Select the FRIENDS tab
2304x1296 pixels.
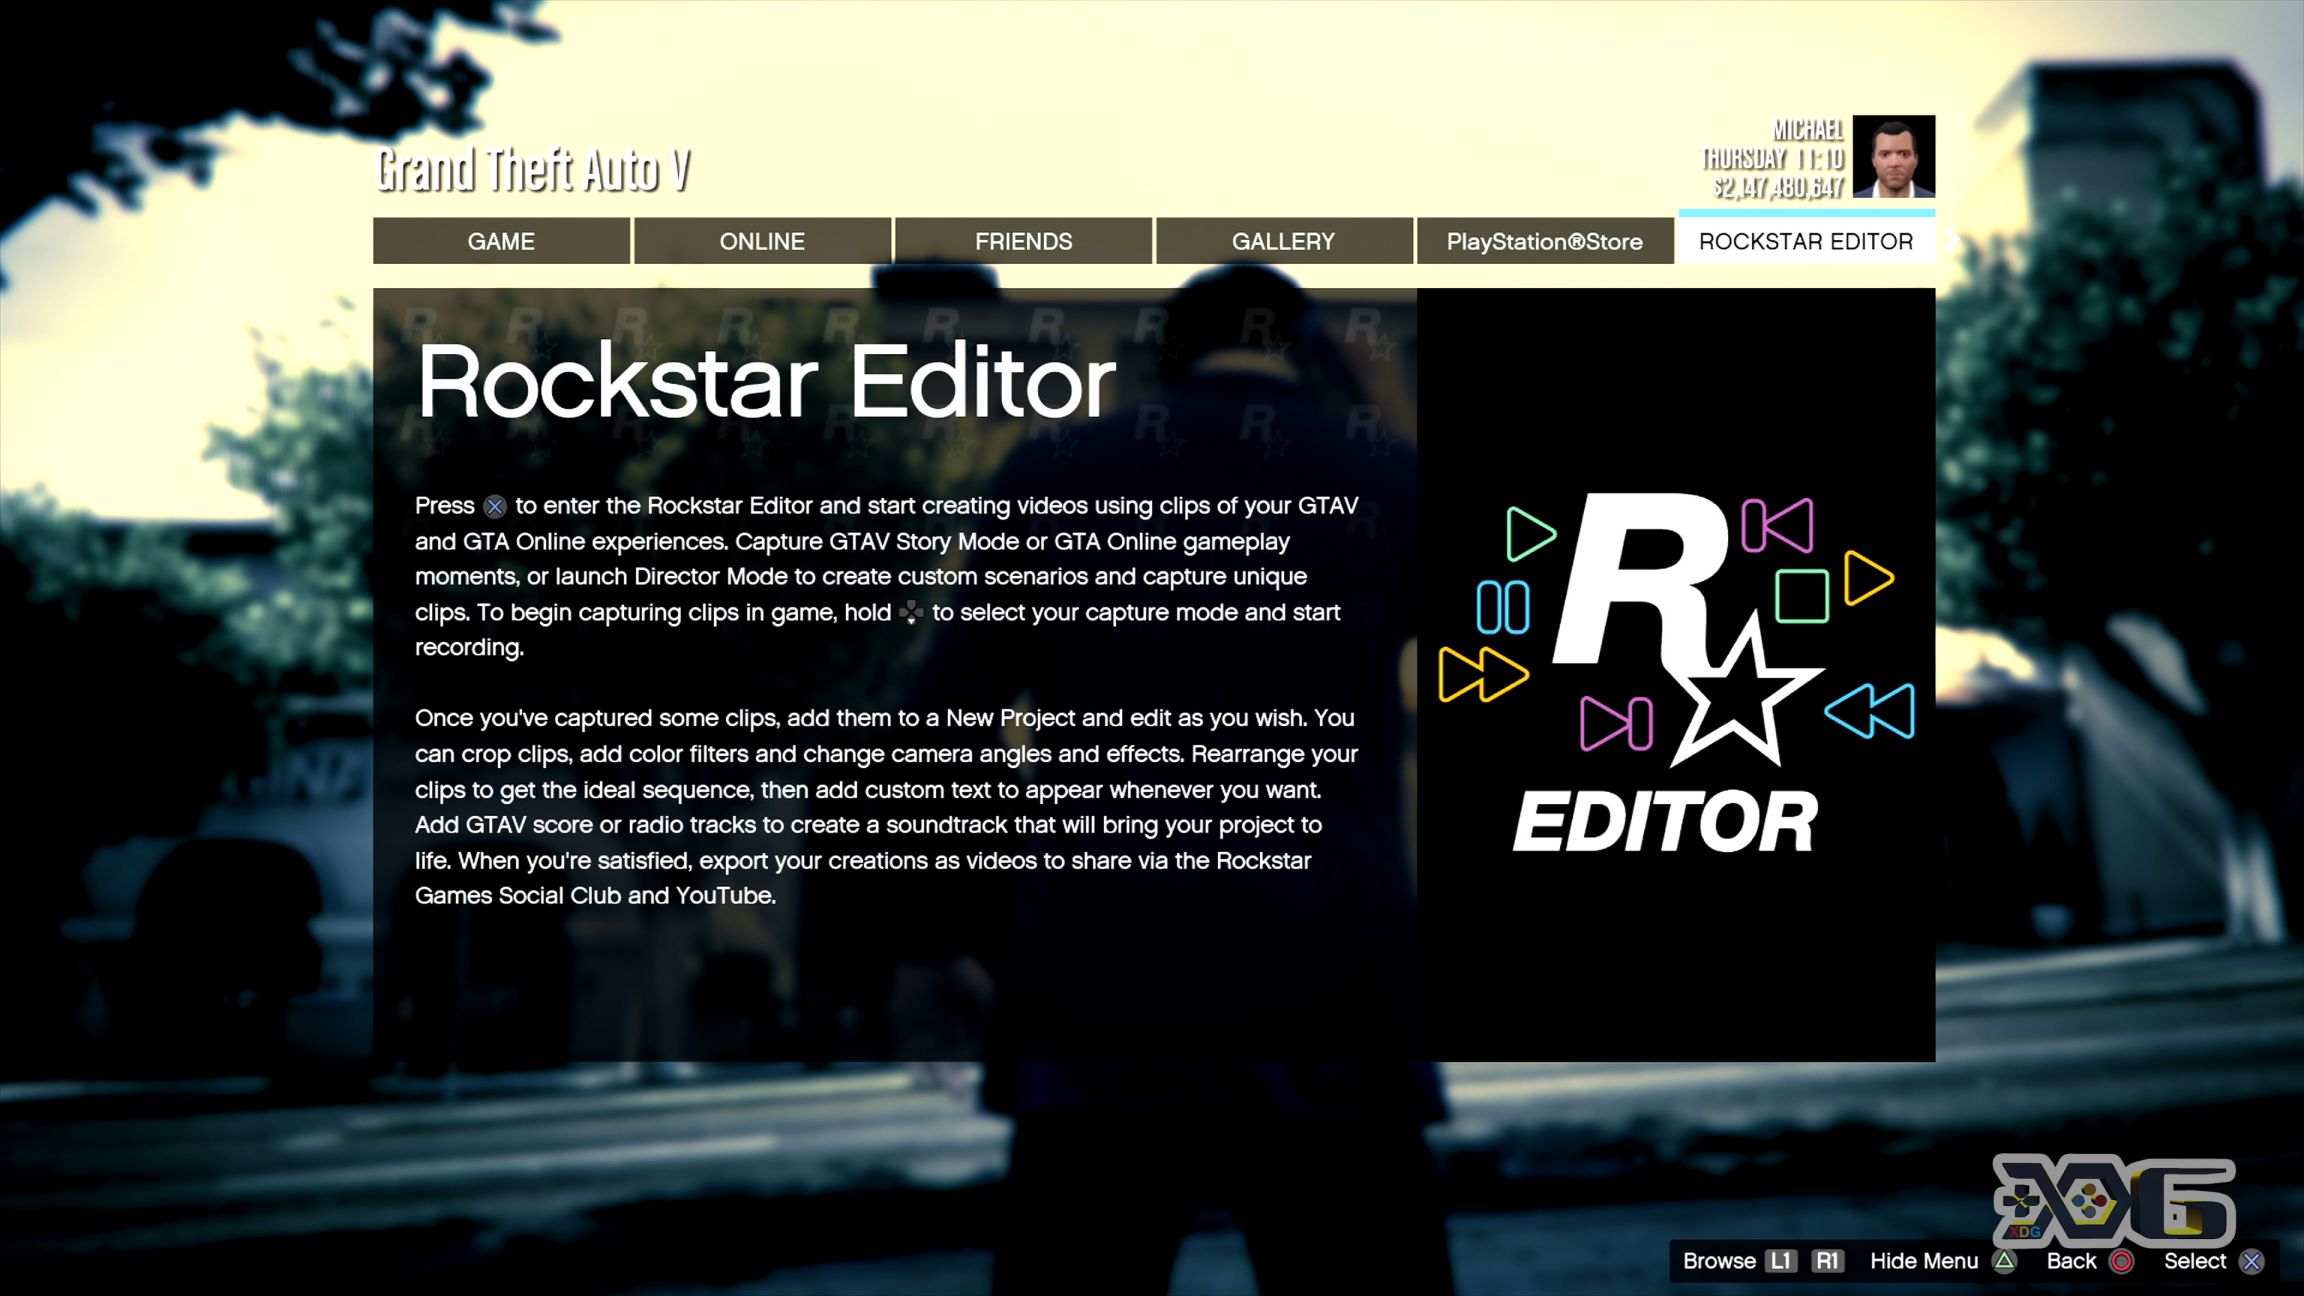coord(1023,241)
